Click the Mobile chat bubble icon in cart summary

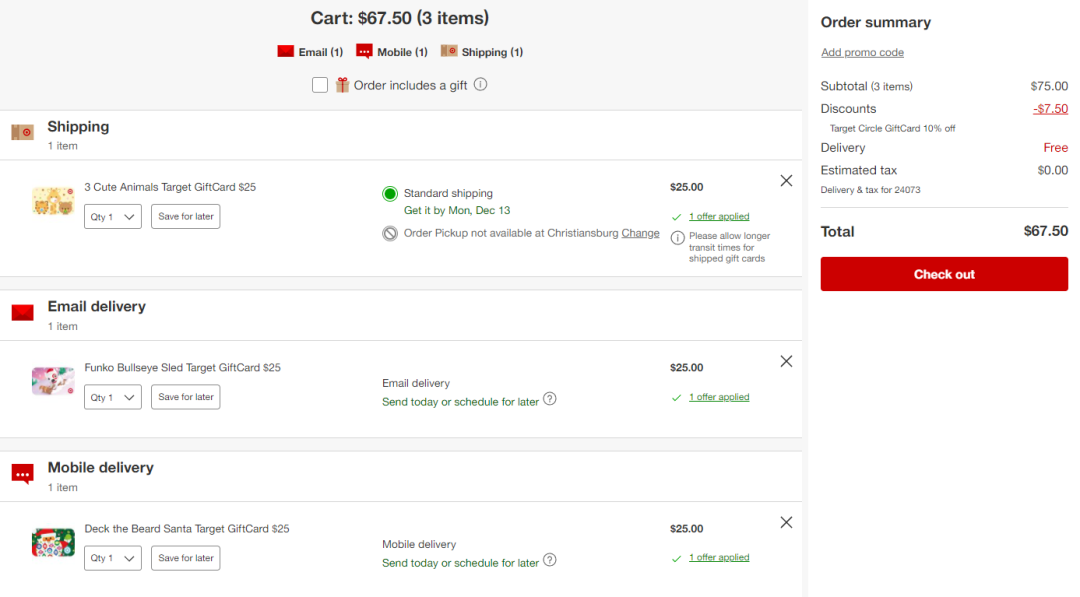pos(364,52)
